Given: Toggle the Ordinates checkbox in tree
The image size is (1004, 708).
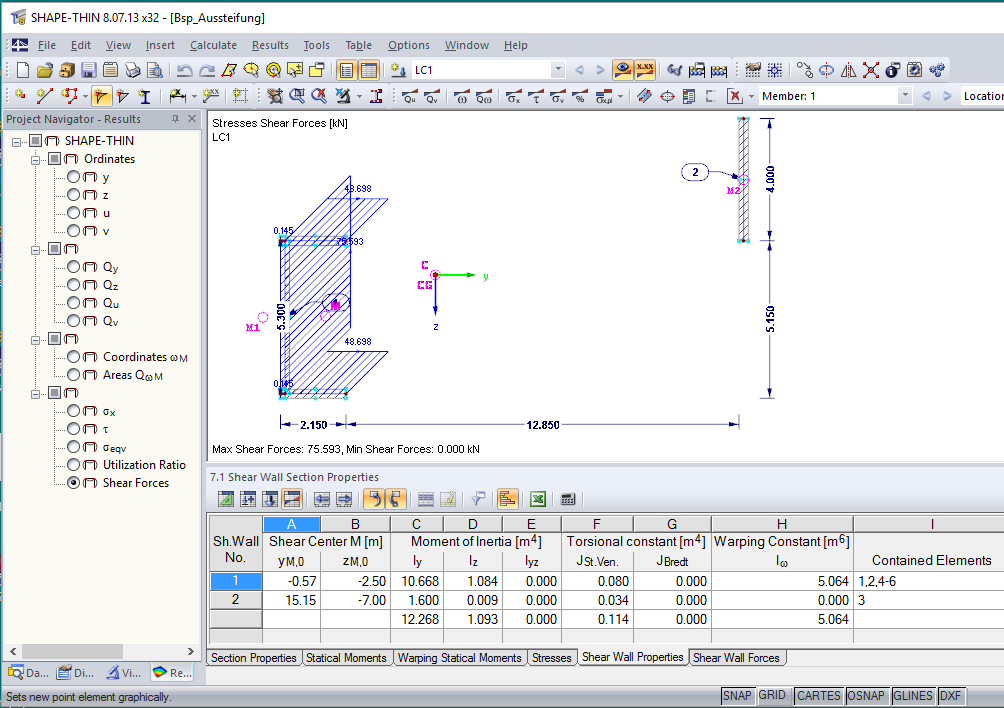Looking at the screenshot, I should (x=53, y=159).
